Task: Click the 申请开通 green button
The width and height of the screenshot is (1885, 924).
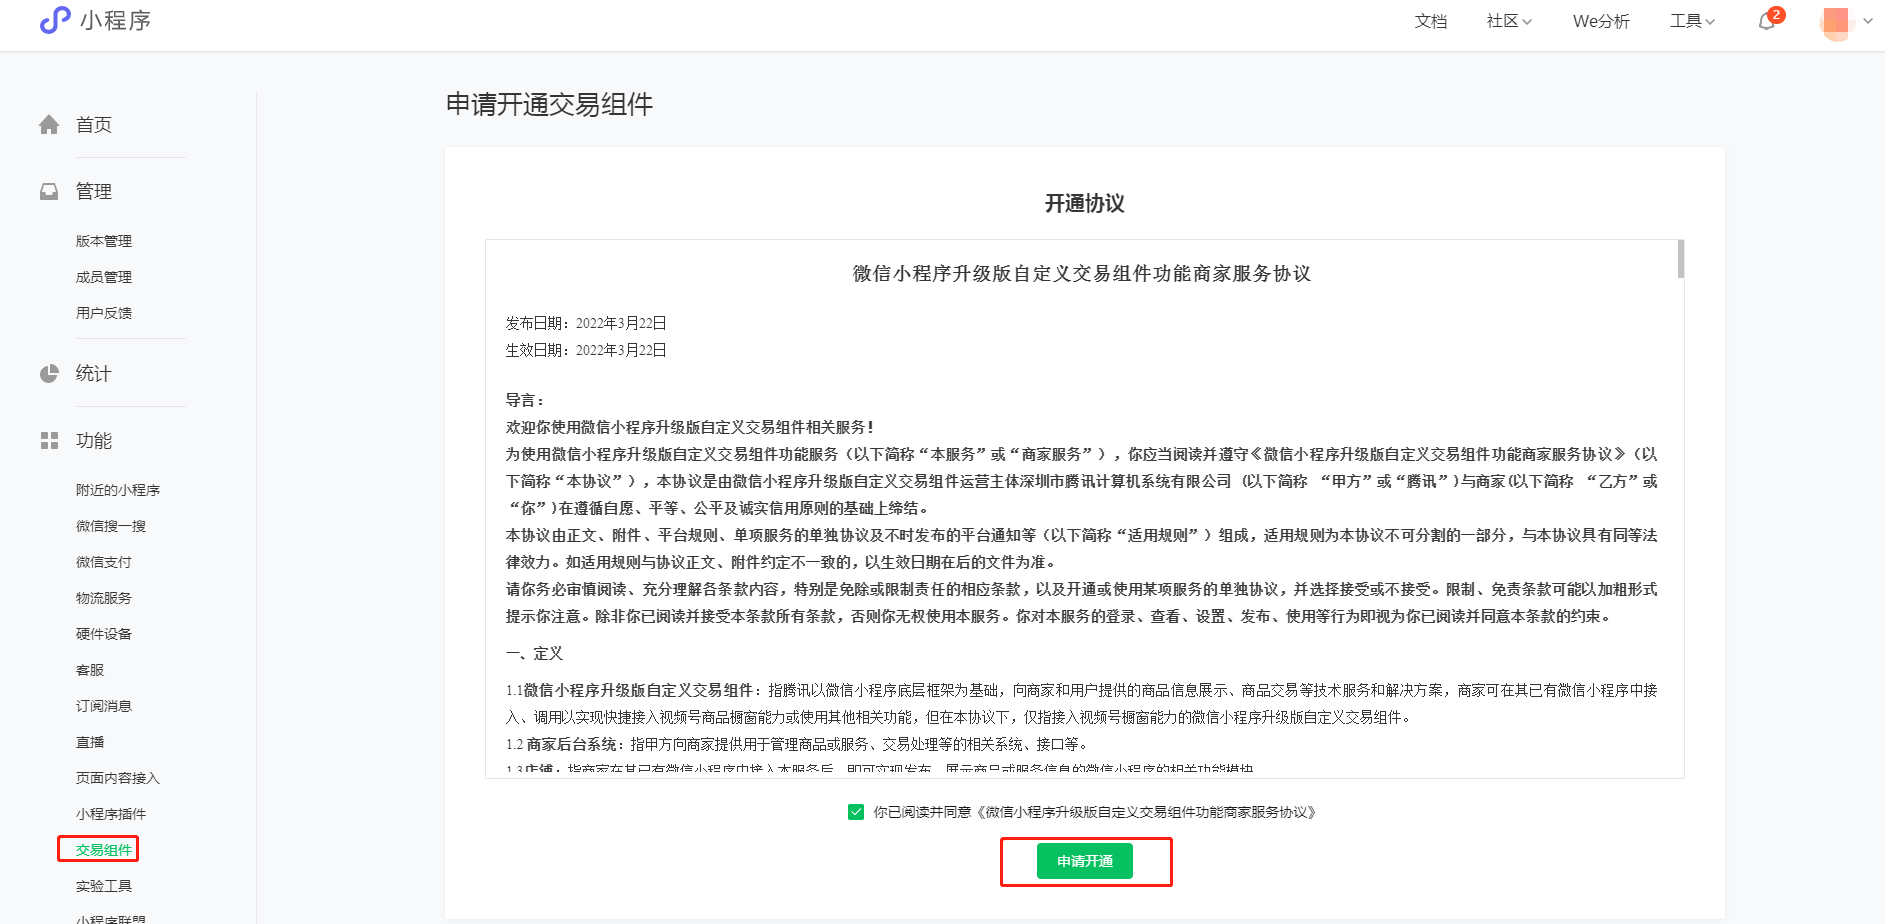Action: click(x=1085, y=861)
